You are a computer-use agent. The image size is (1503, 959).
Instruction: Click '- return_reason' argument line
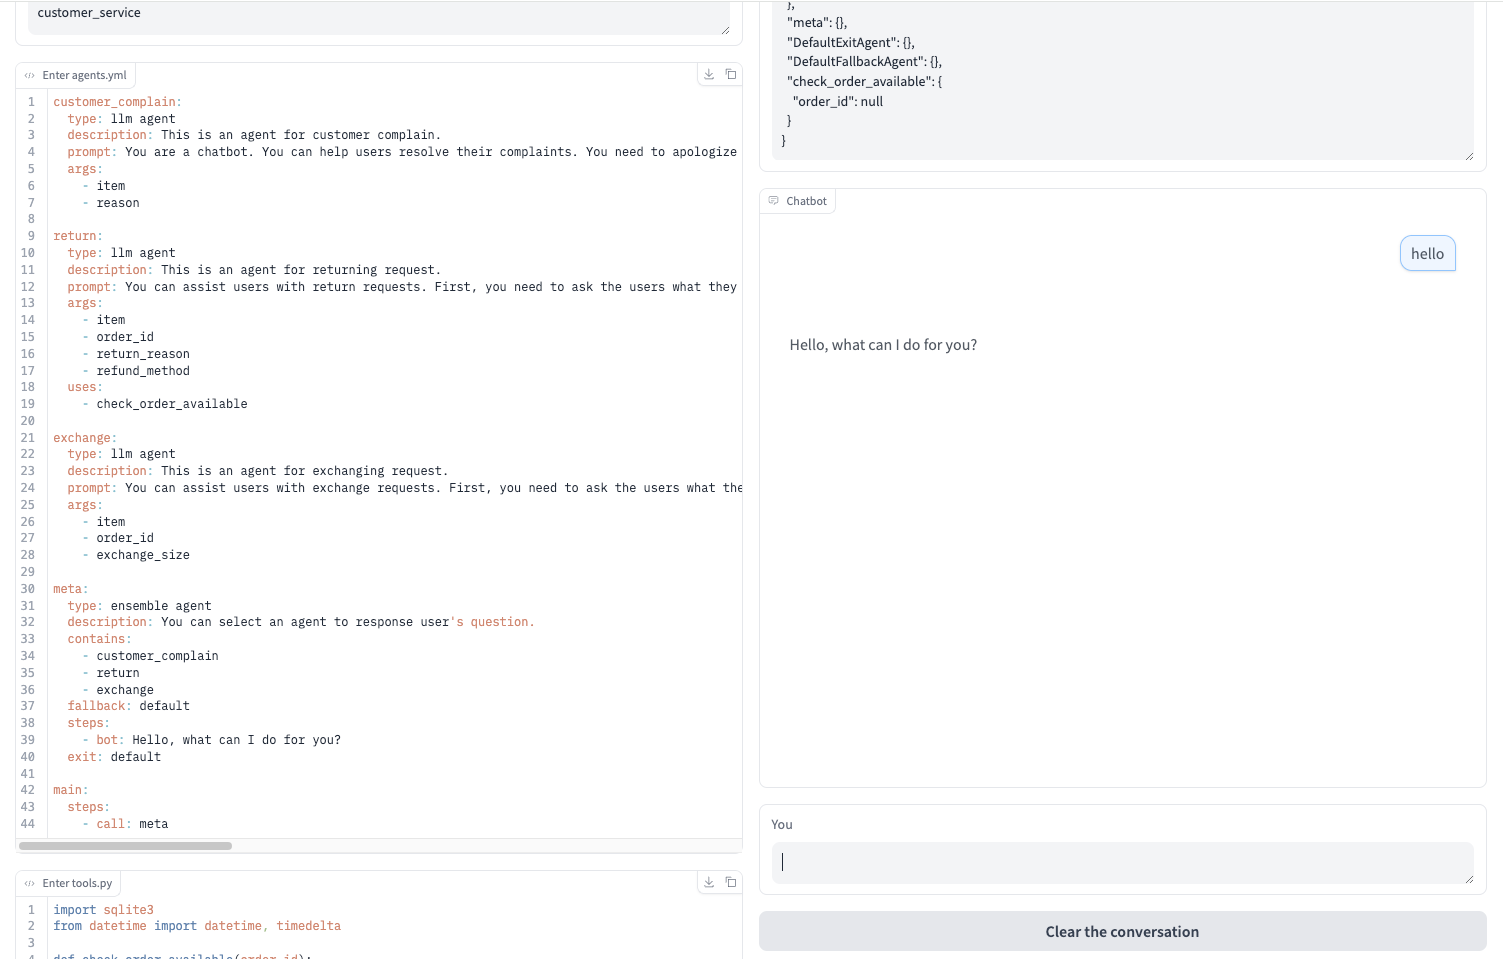click(136, 354)
